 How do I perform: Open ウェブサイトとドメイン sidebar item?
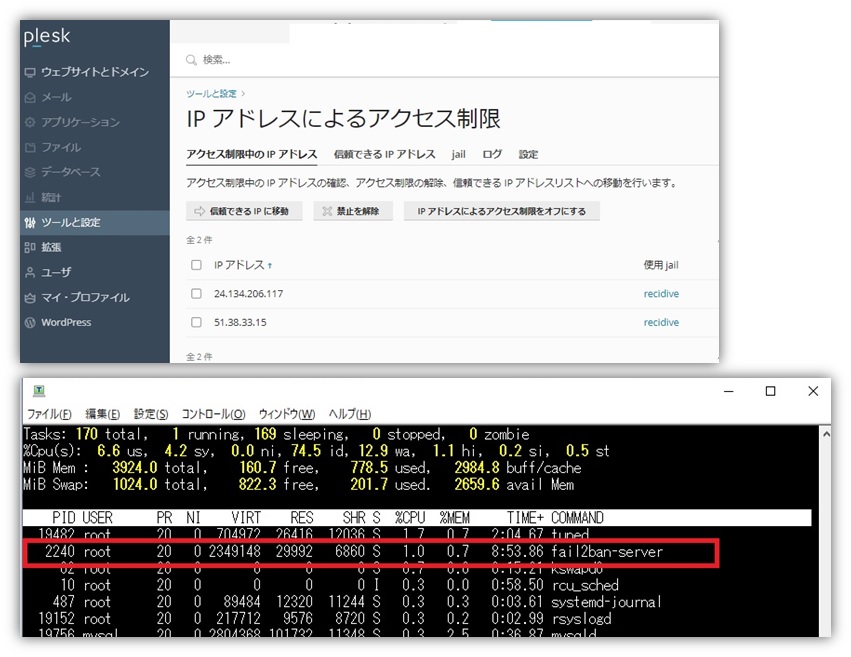click(94, 72)
